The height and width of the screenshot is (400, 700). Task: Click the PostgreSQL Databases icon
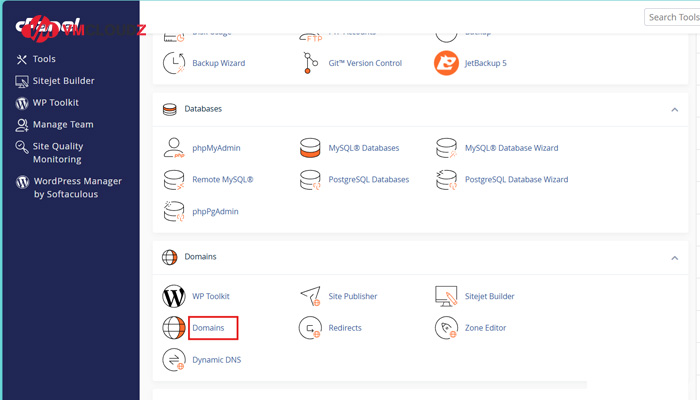tap(310, 179)
